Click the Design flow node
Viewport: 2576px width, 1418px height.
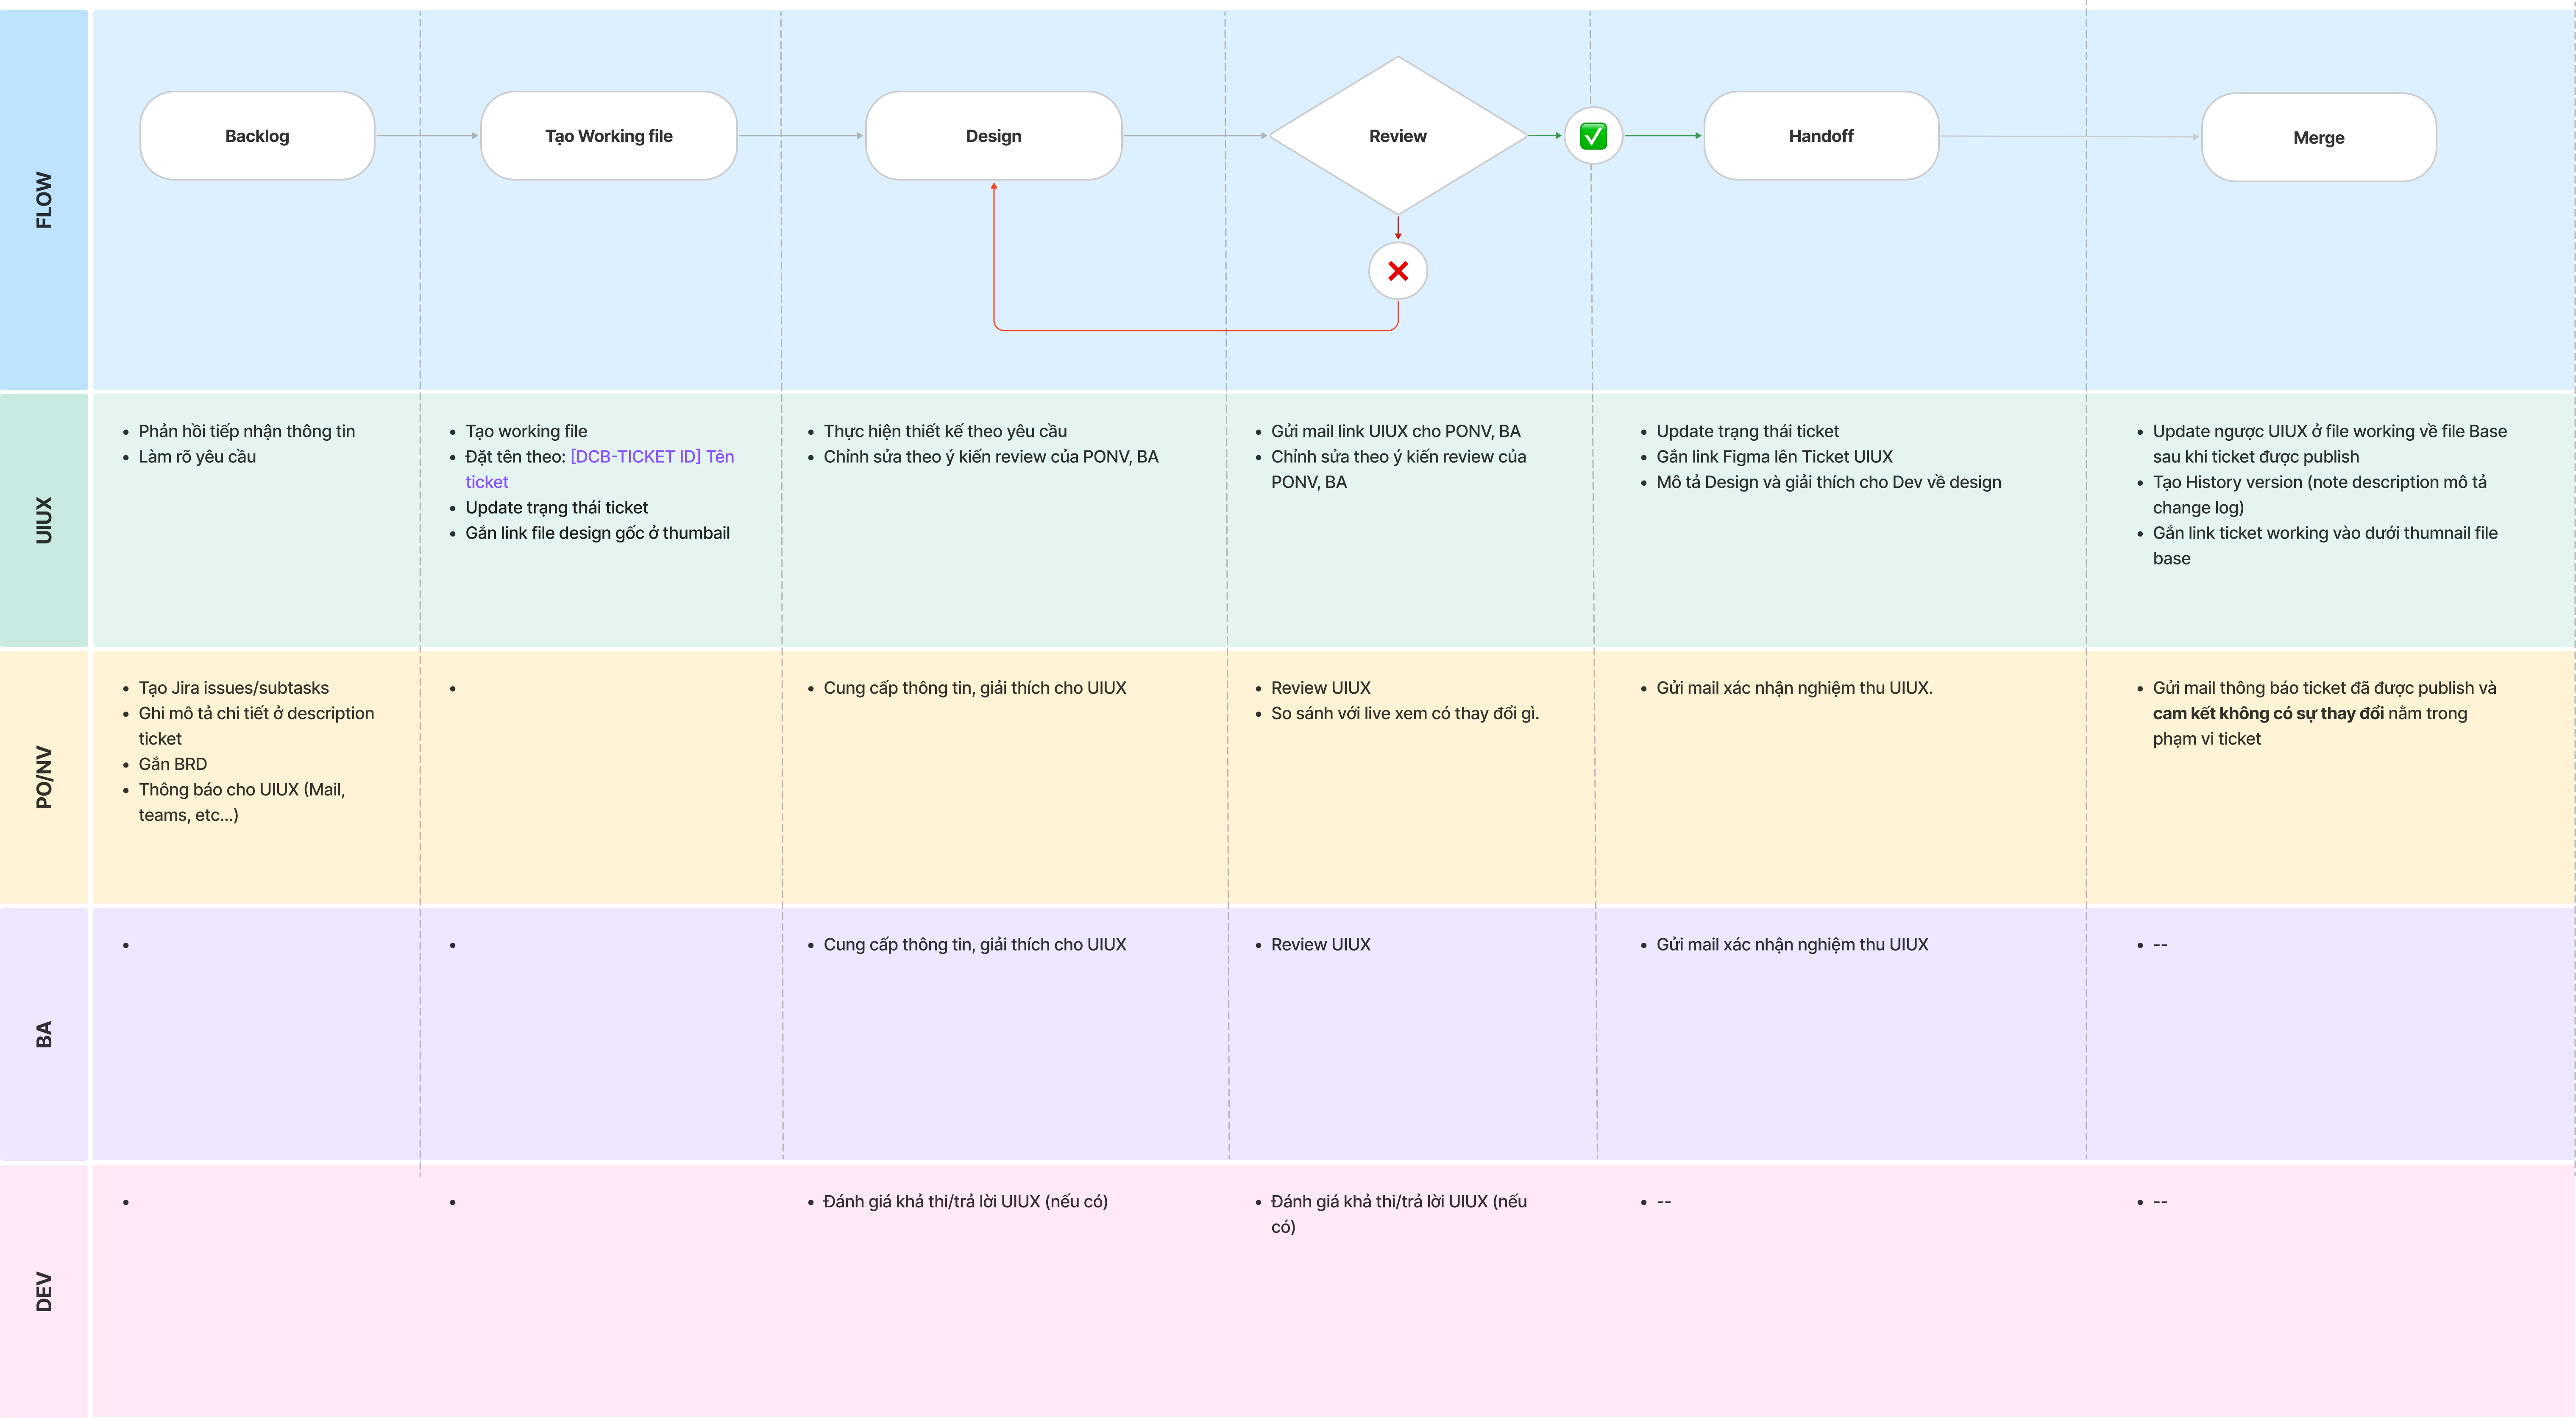[993, 136]
